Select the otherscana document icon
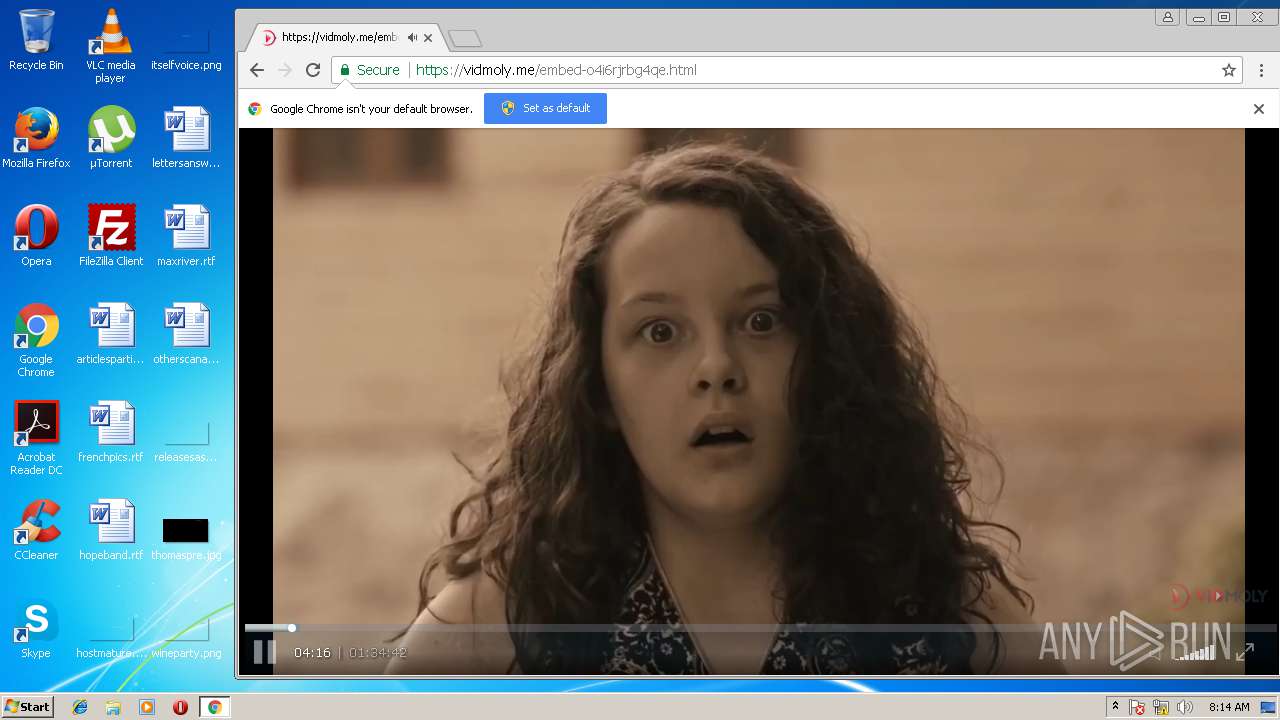The width and height of the screenshot is (1280, 720). point(186,334)
